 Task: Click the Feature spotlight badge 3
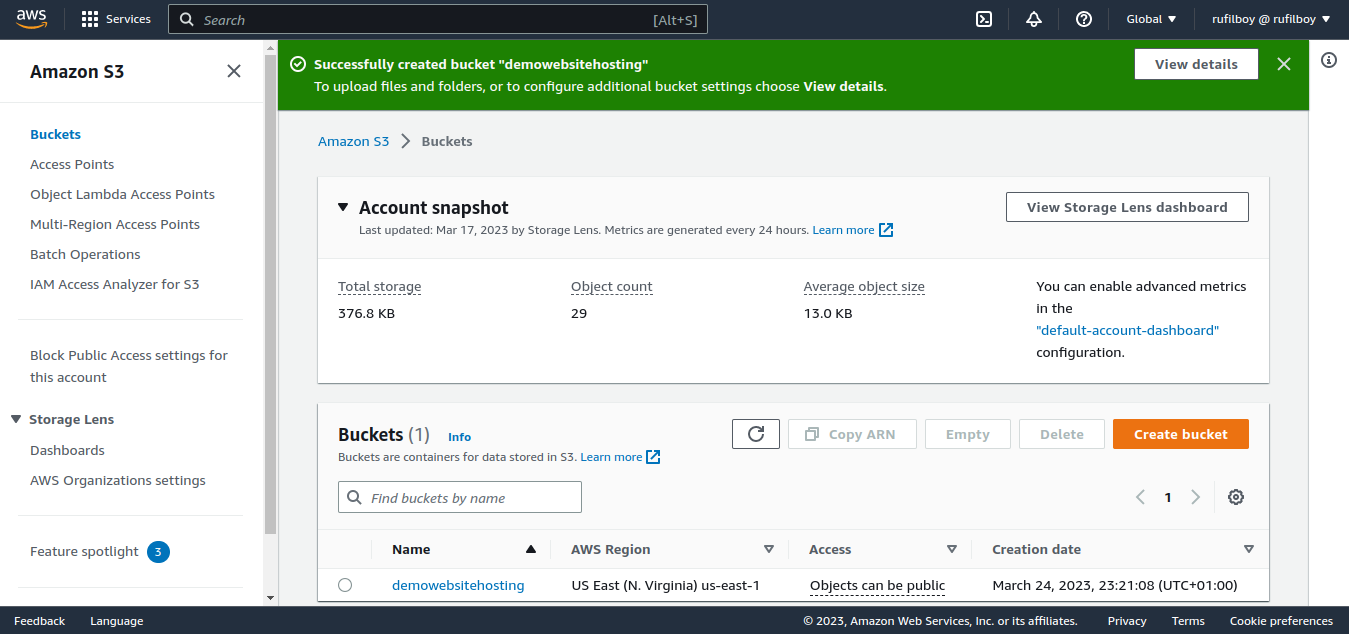tap(158, 551)
